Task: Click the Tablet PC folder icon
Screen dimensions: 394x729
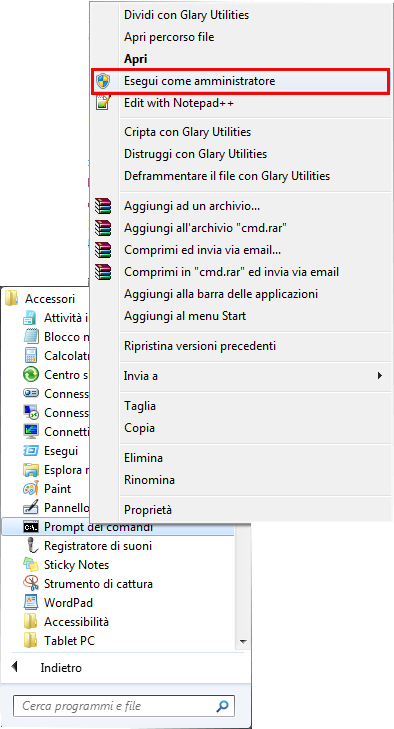Action: 31,641
